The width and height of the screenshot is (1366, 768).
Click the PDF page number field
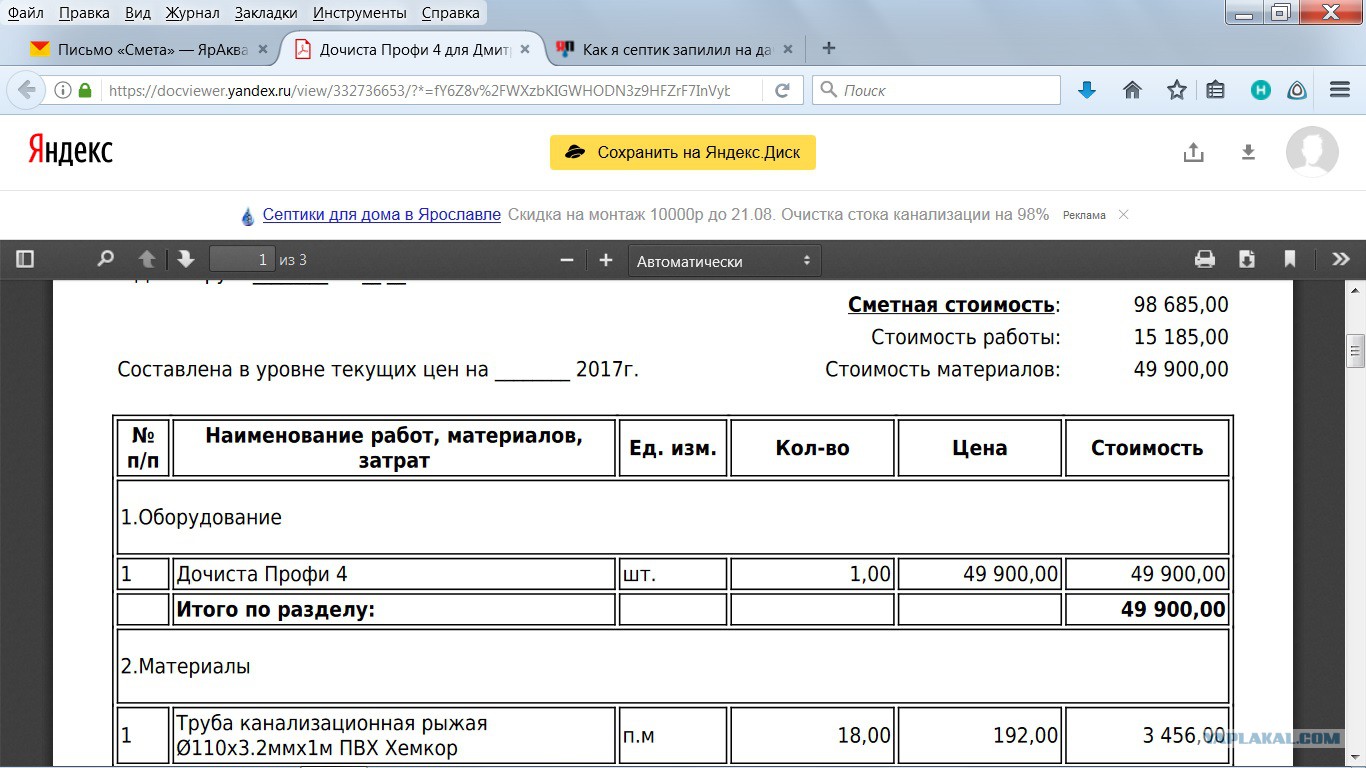242,260
